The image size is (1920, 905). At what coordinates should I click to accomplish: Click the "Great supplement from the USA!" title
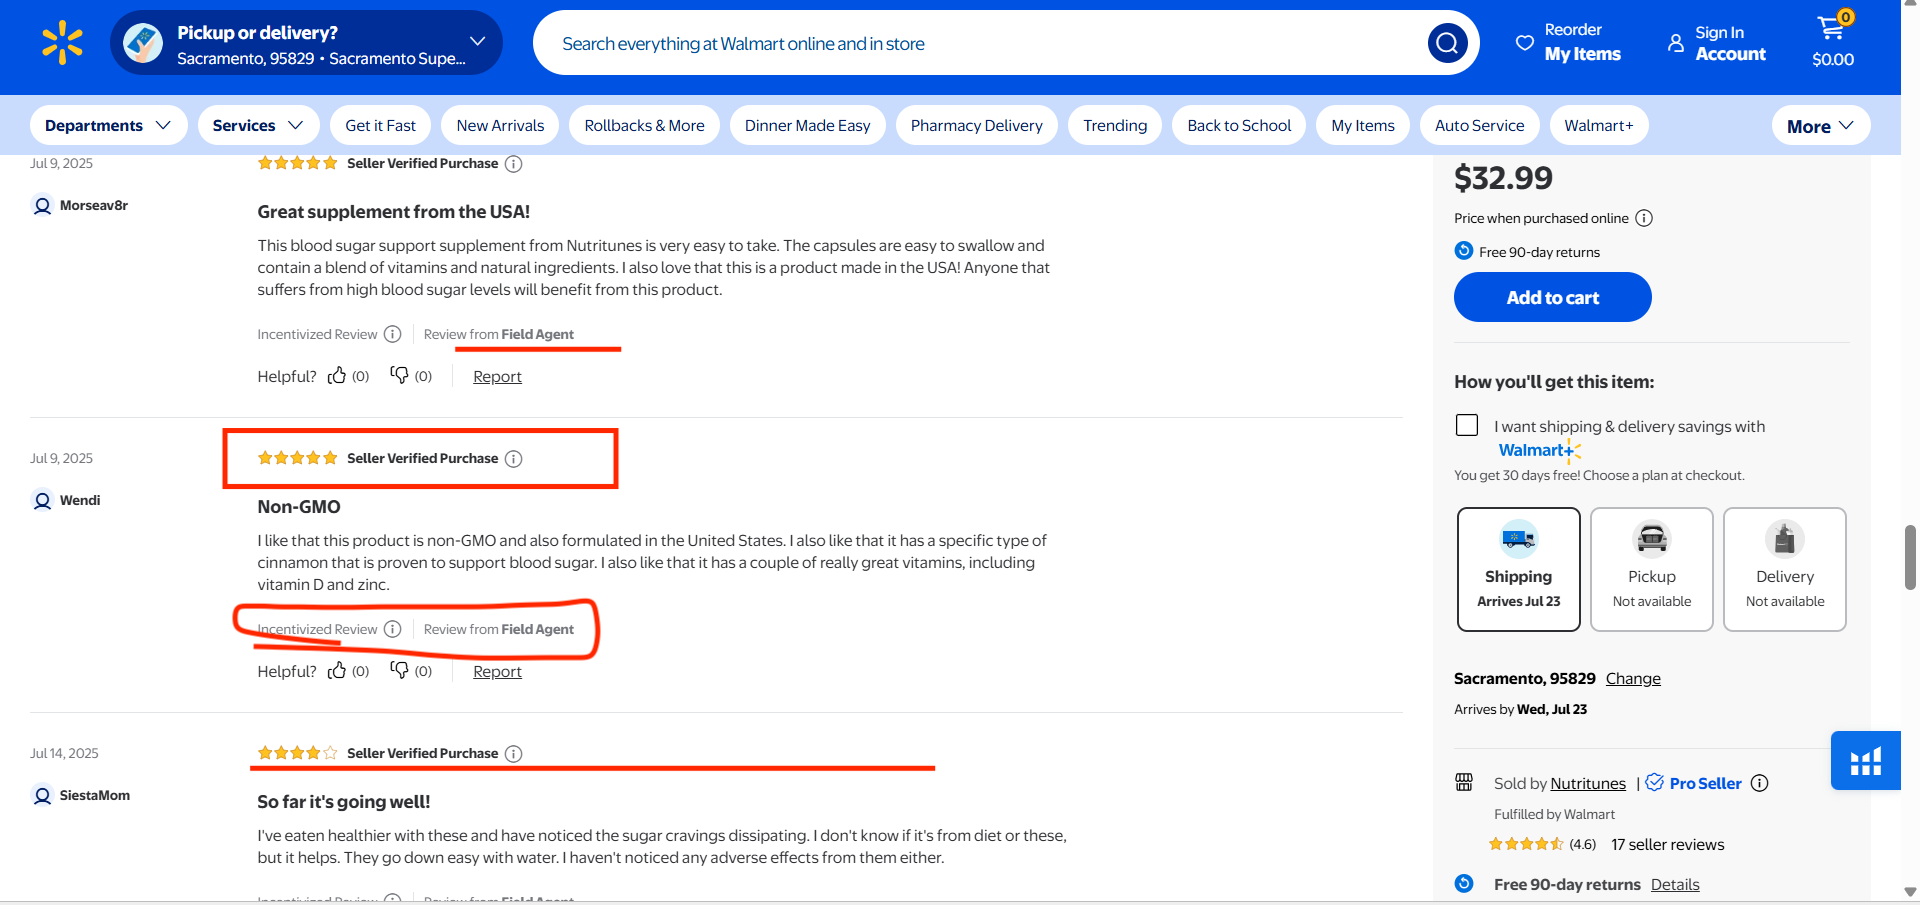394,212
